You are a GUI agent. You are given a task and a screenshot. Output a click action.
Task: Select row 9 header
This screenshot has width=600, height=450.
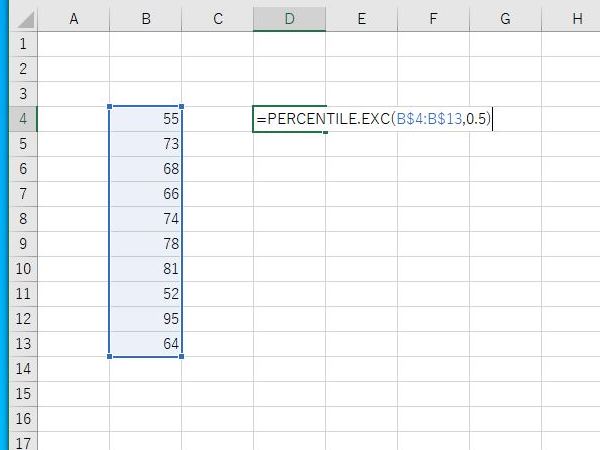pos(23,244)
